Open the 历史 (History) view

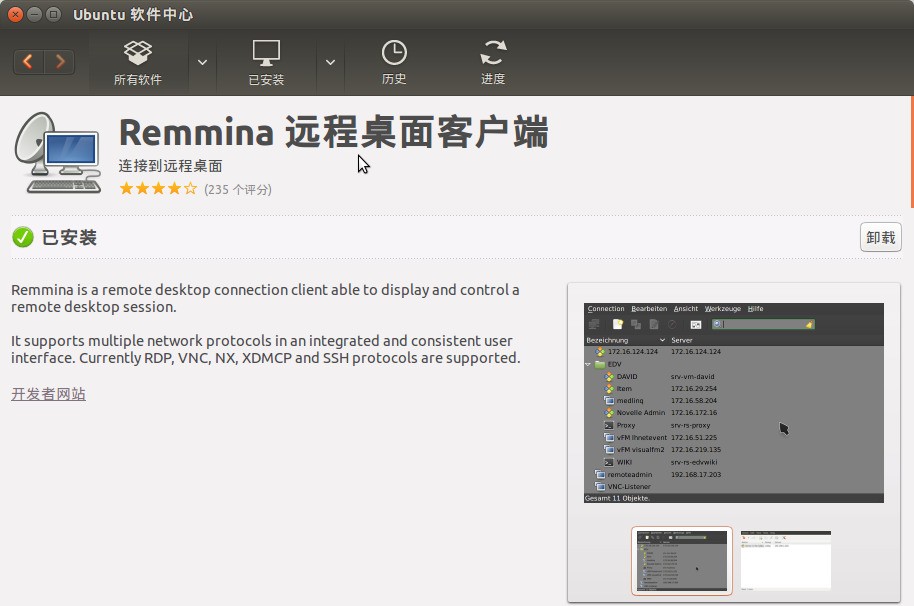click(394, 63)
